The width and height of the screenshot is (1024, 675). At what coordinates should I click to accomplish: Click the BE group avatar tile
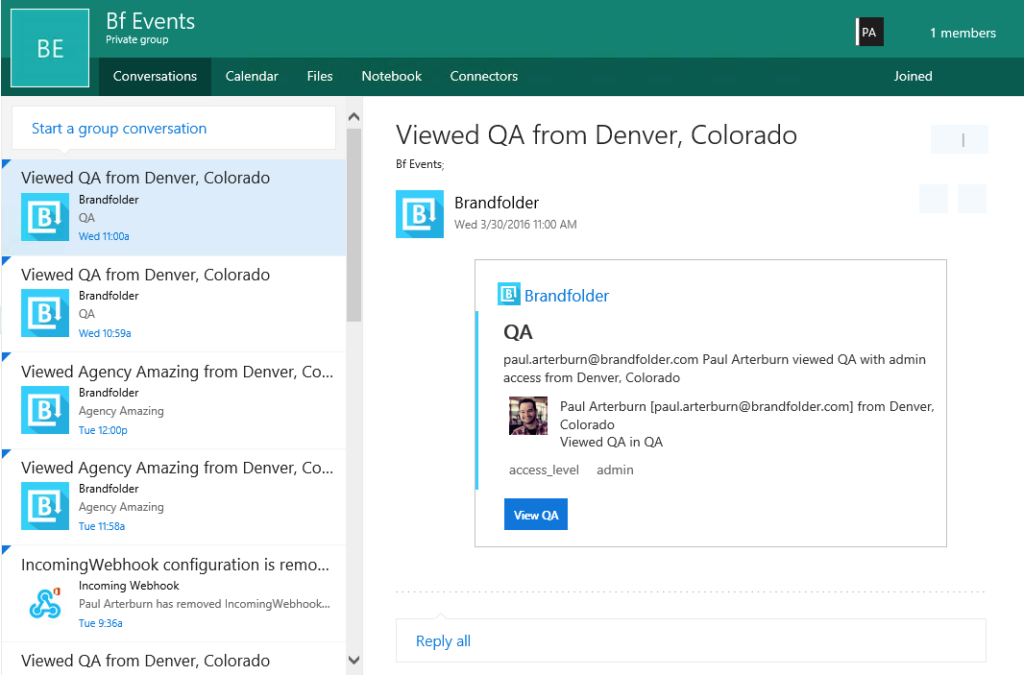50,48
